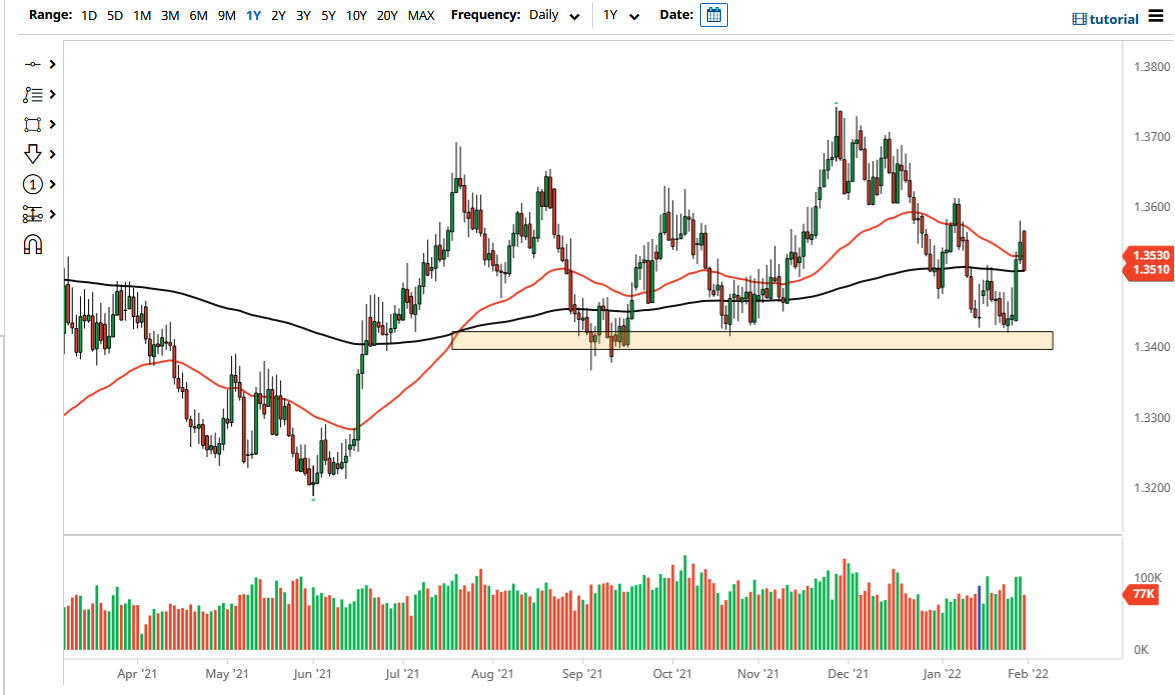Switch the 1Y range to active

[x=253, y=15]
